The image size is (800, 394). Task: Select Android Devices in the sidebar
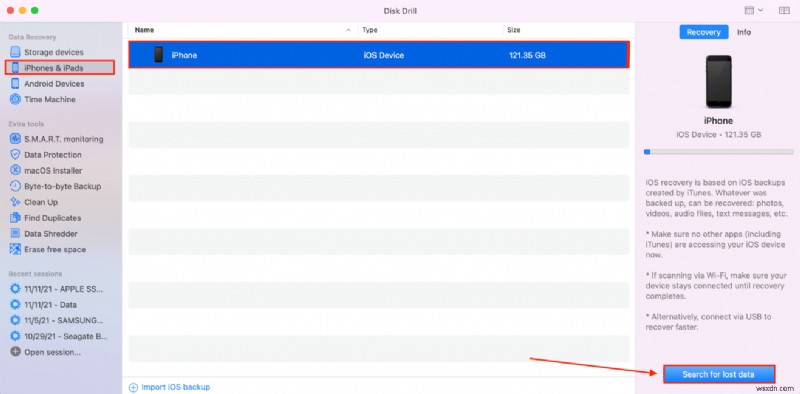pyautogui.click(x=47, y=84)
